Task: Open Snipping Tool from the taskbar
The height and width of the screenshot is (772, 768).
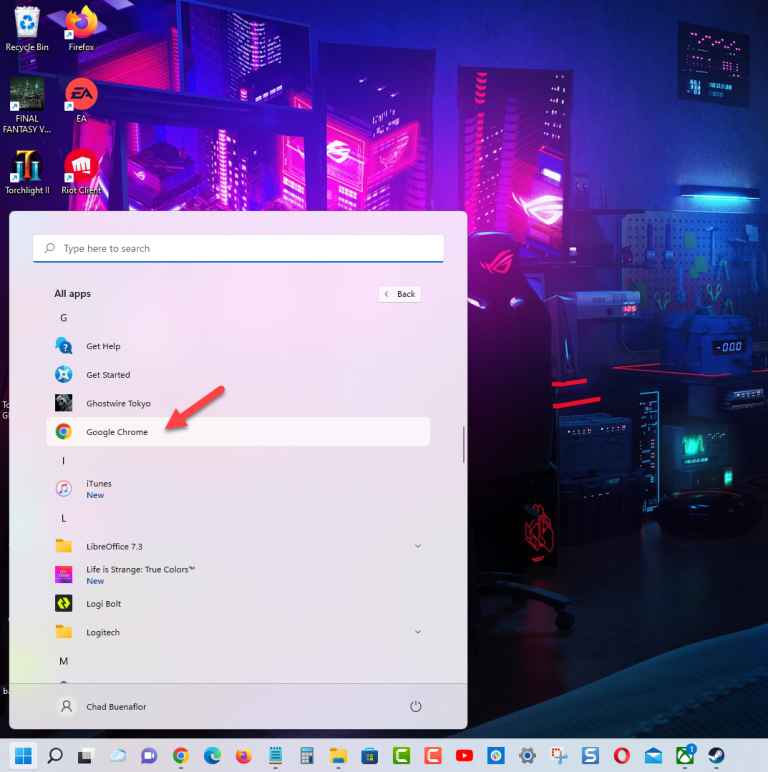Action: (559, 755)
